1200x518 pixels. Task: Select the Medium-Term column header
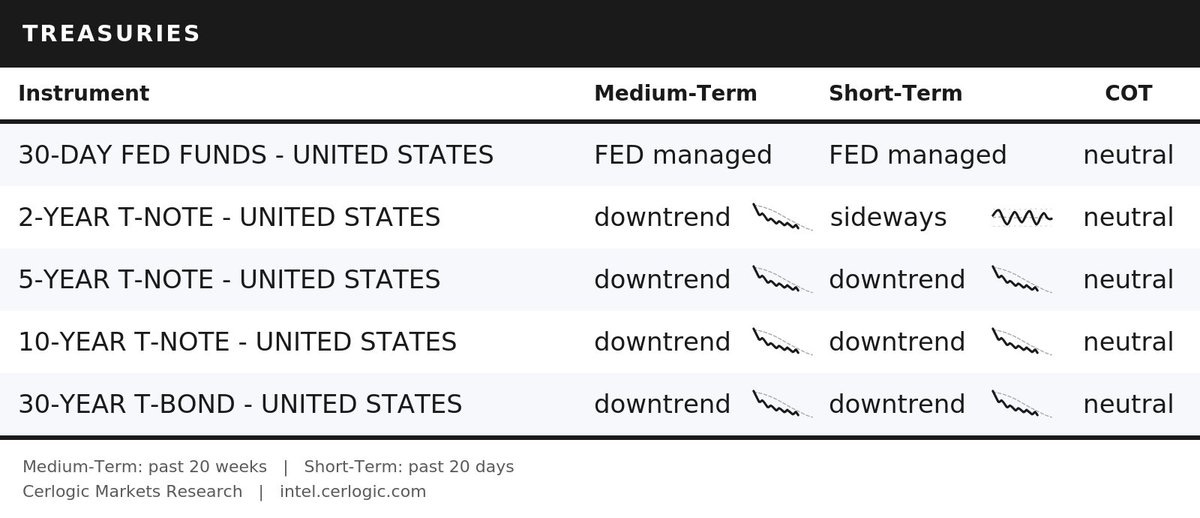point(675,93)
